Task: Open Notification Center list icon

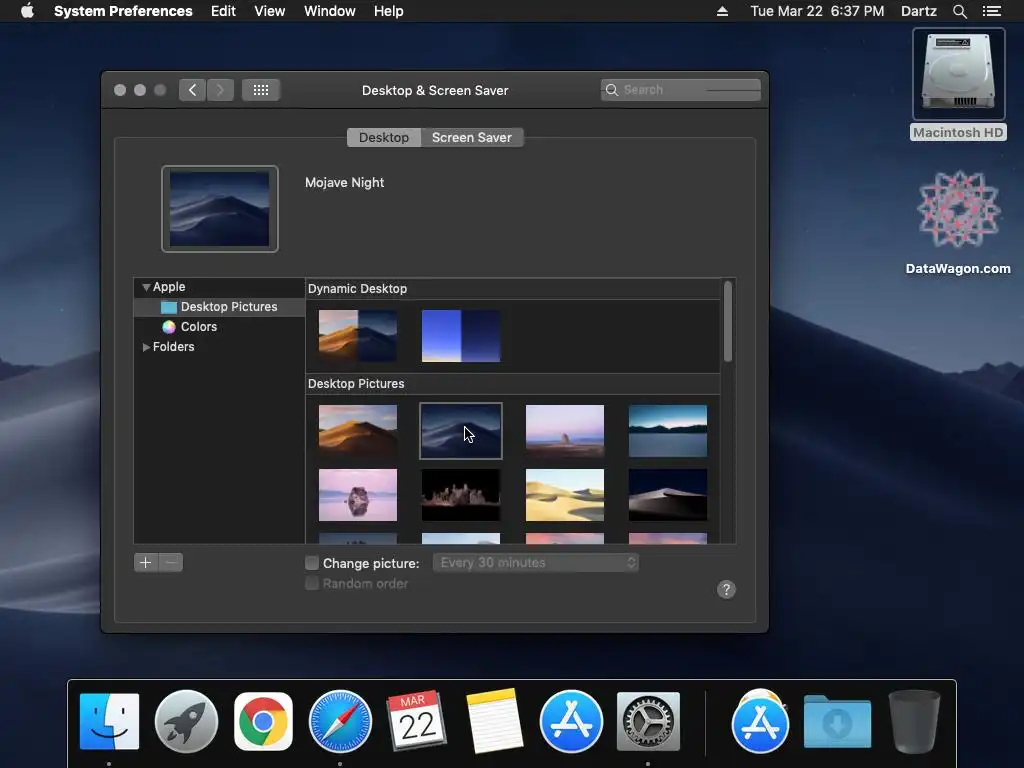Action: point(991,11)
